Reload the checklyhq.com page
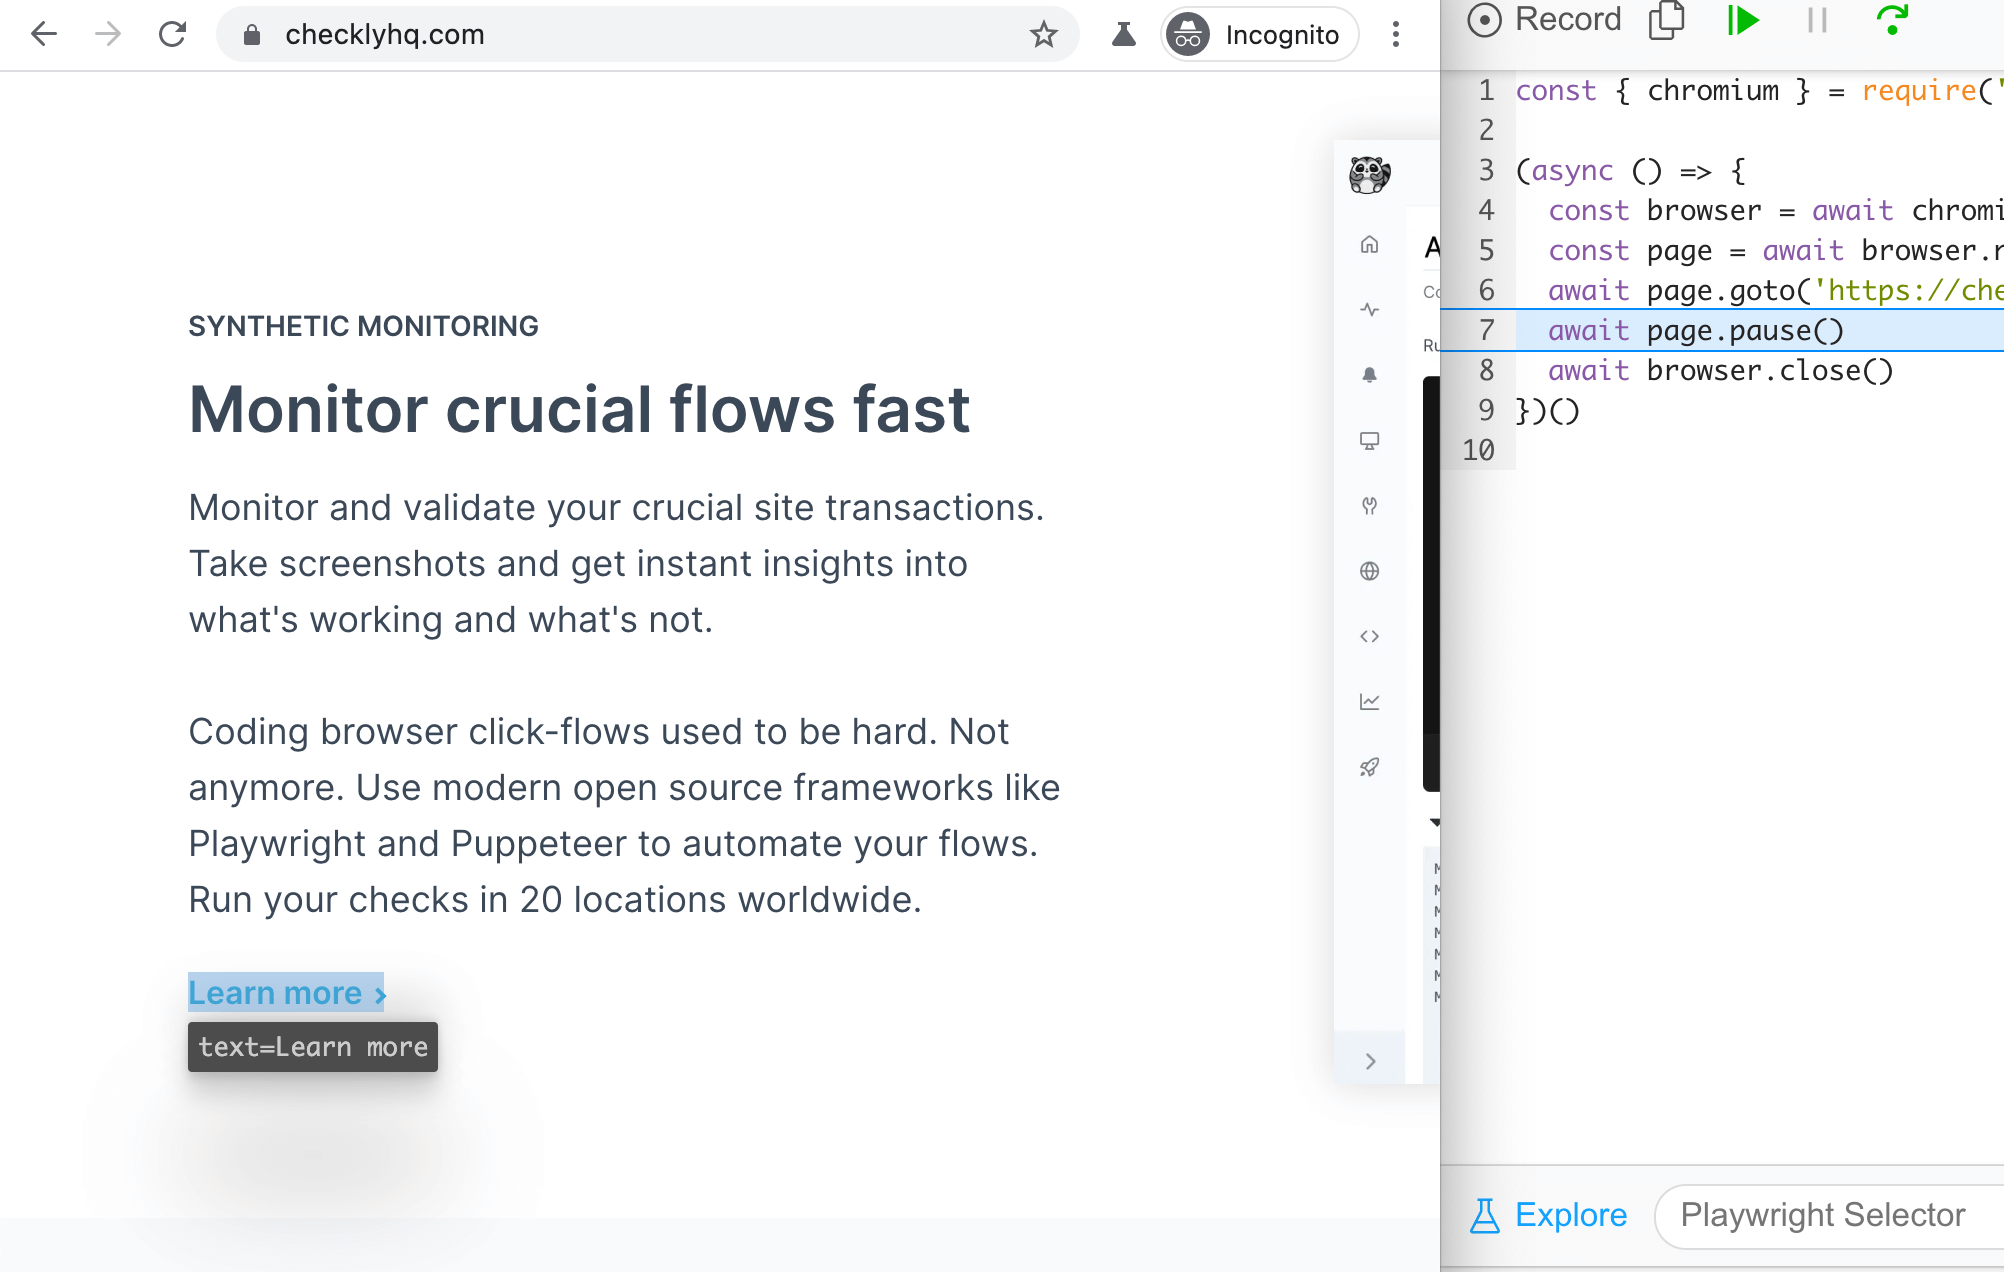The height and width of the screenshot is (1272, 2004). coord(173,34)
